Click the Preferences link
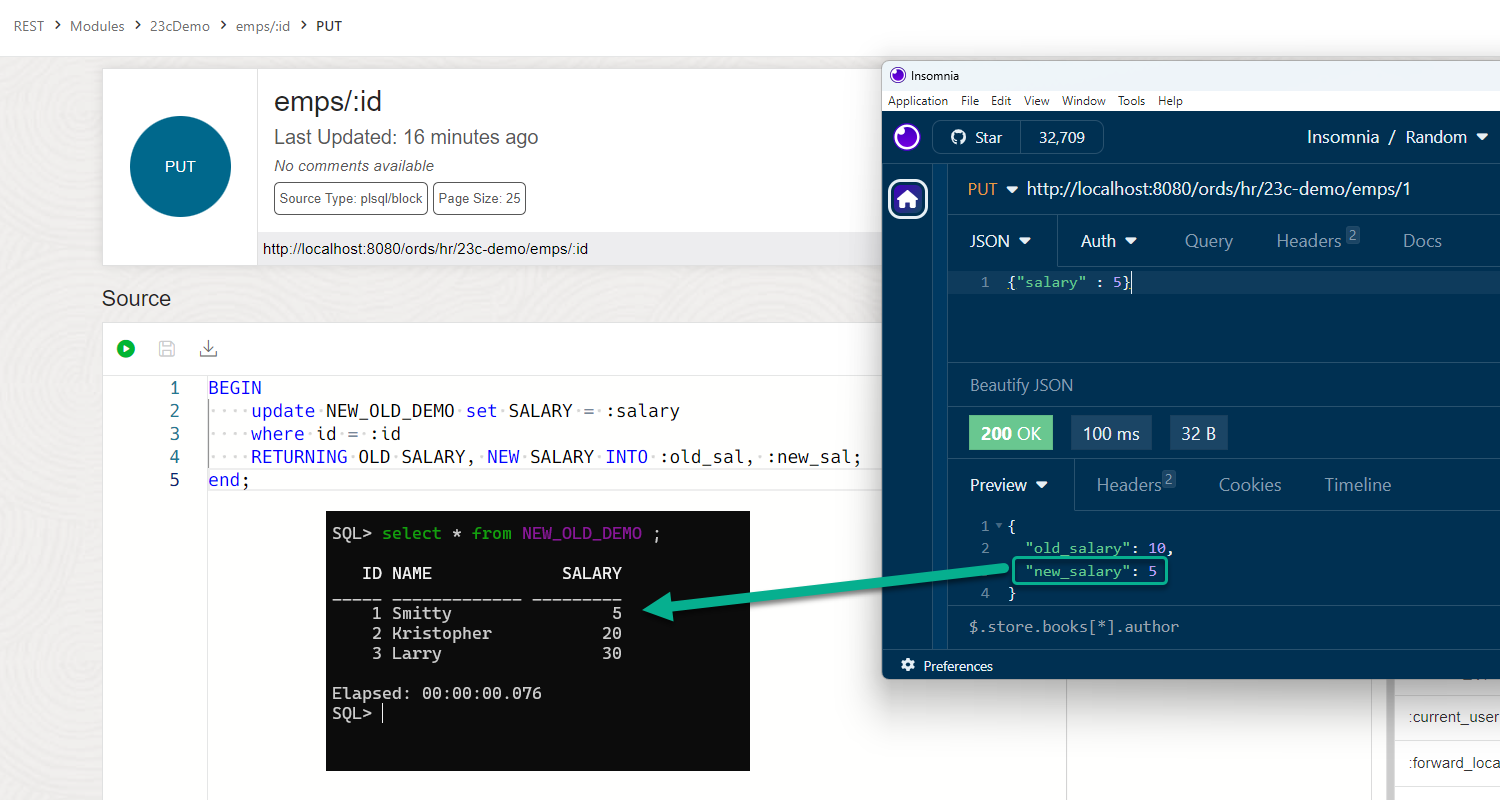This screenshot has width=1500, height=800. pos(958,666)
